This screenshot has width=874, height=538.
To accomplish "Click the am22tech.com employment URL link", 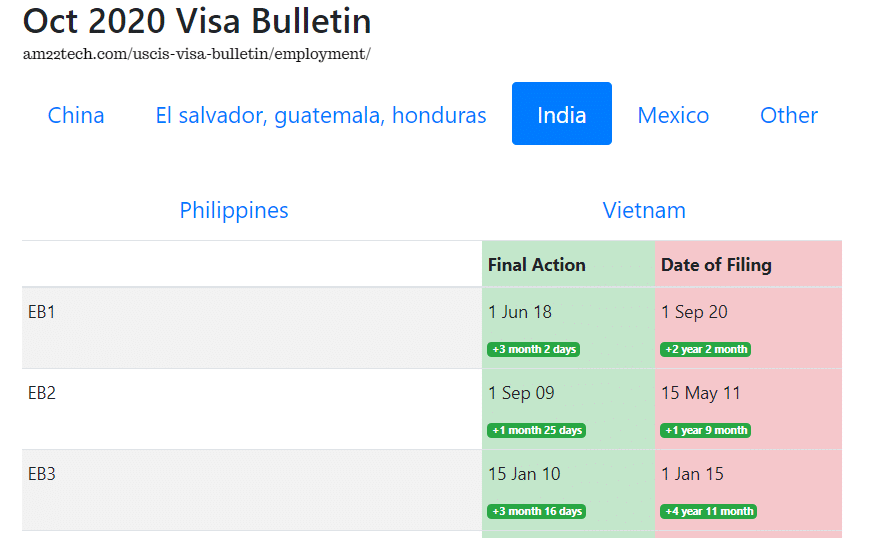I will click(x=196, y=54).
